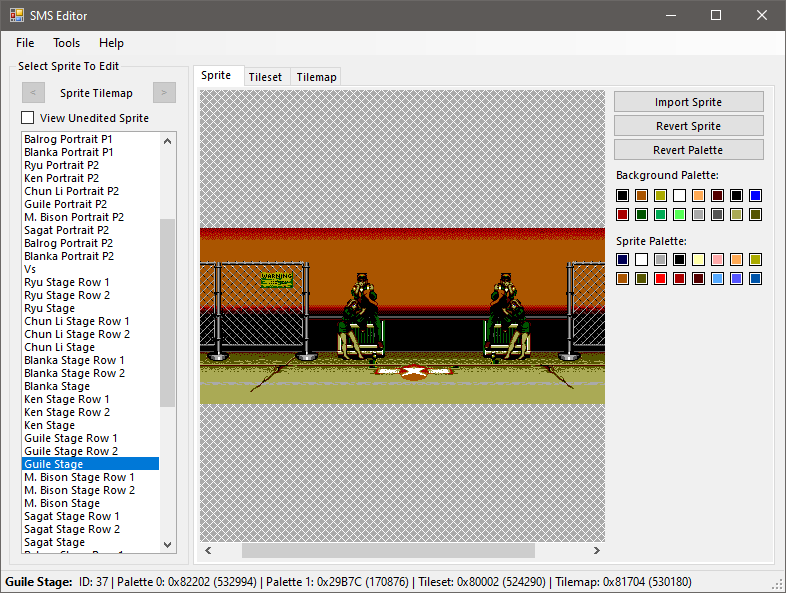Select the Chun Li Stage entry

tap(91, 347)
